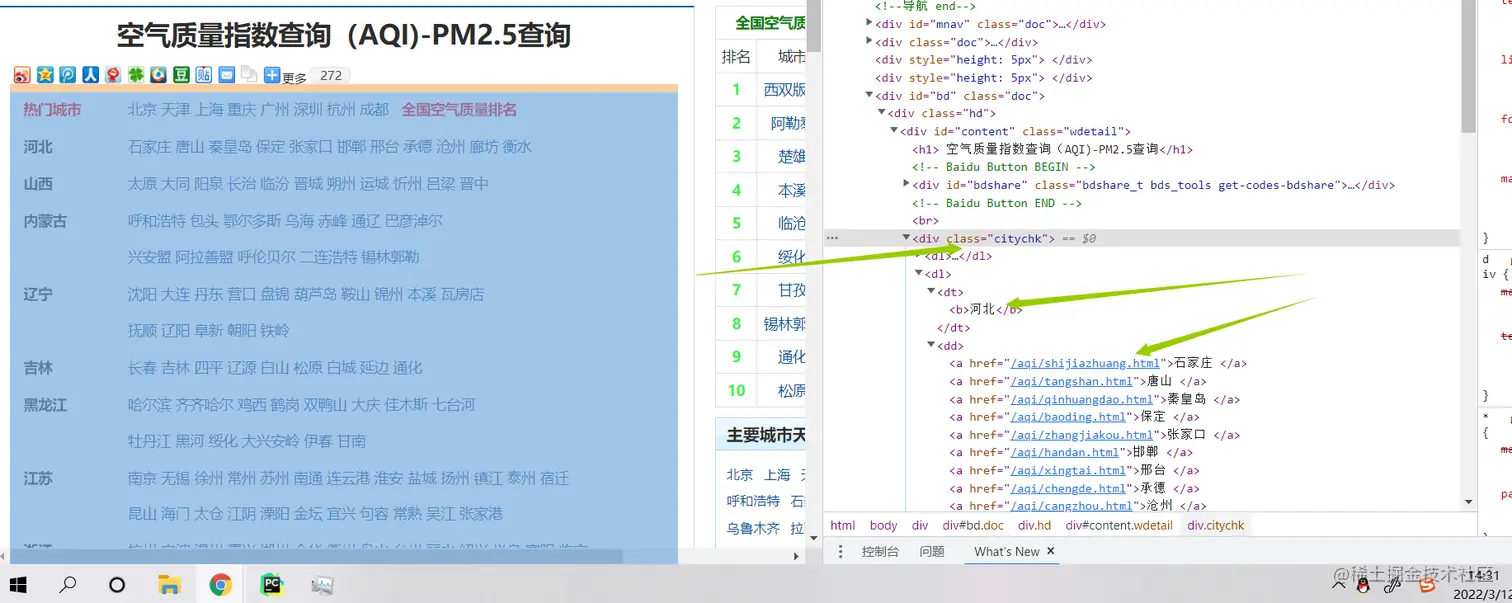
Task: Open File Explorer from taskbar
Action: click(x=170, y=585)
